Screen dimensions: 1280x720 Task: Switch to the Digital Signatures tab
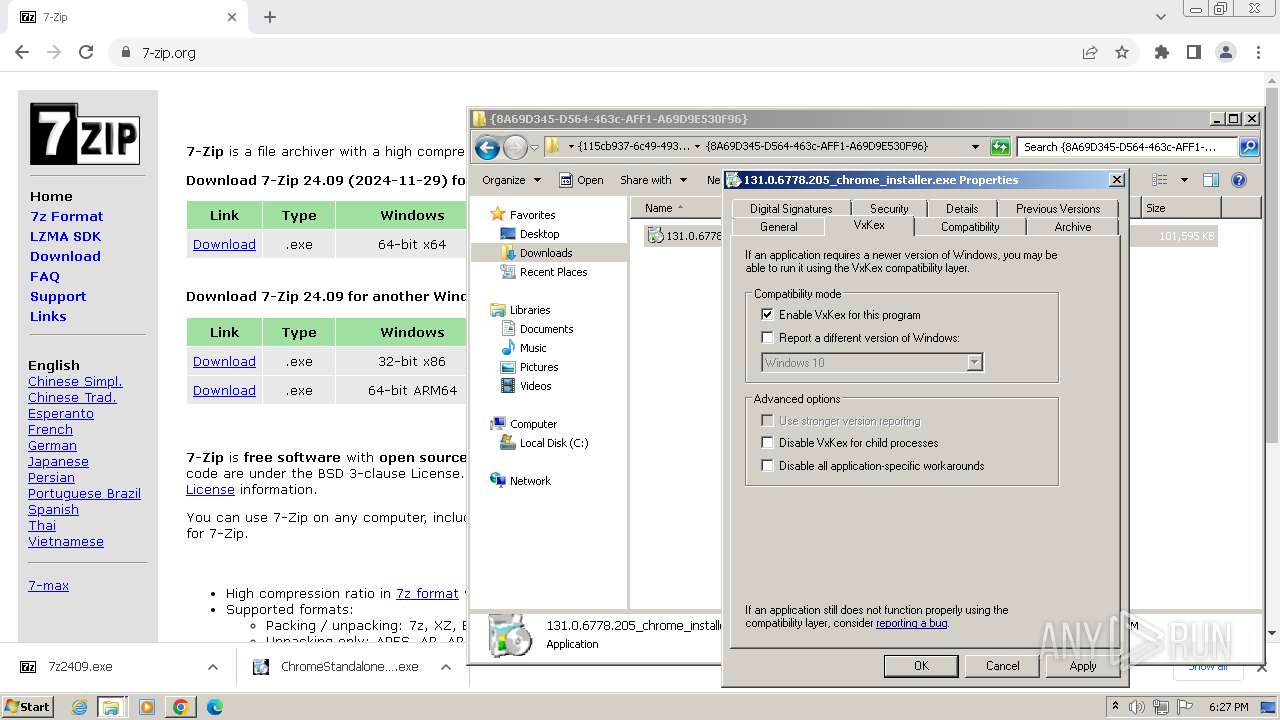tap(791, 209)
